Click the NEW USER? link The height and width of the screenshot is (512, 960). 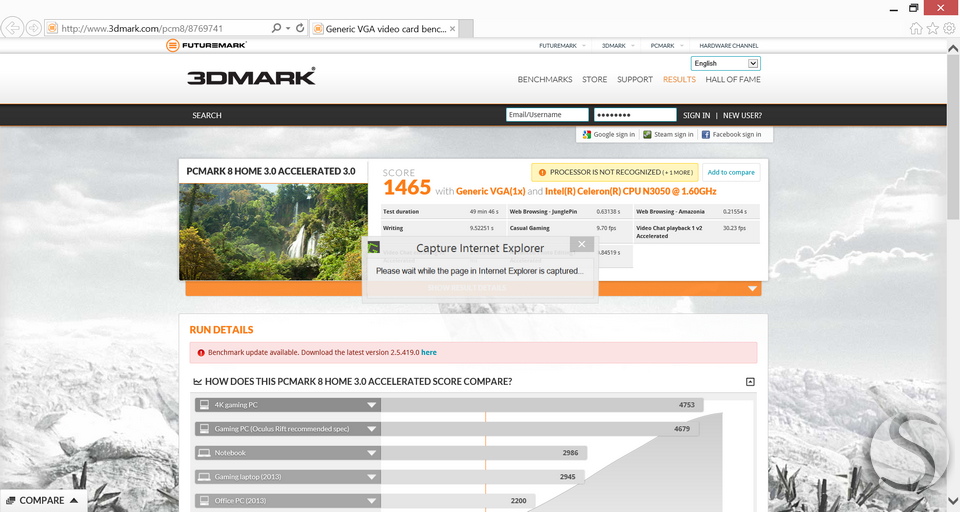(x=742, y=115)
